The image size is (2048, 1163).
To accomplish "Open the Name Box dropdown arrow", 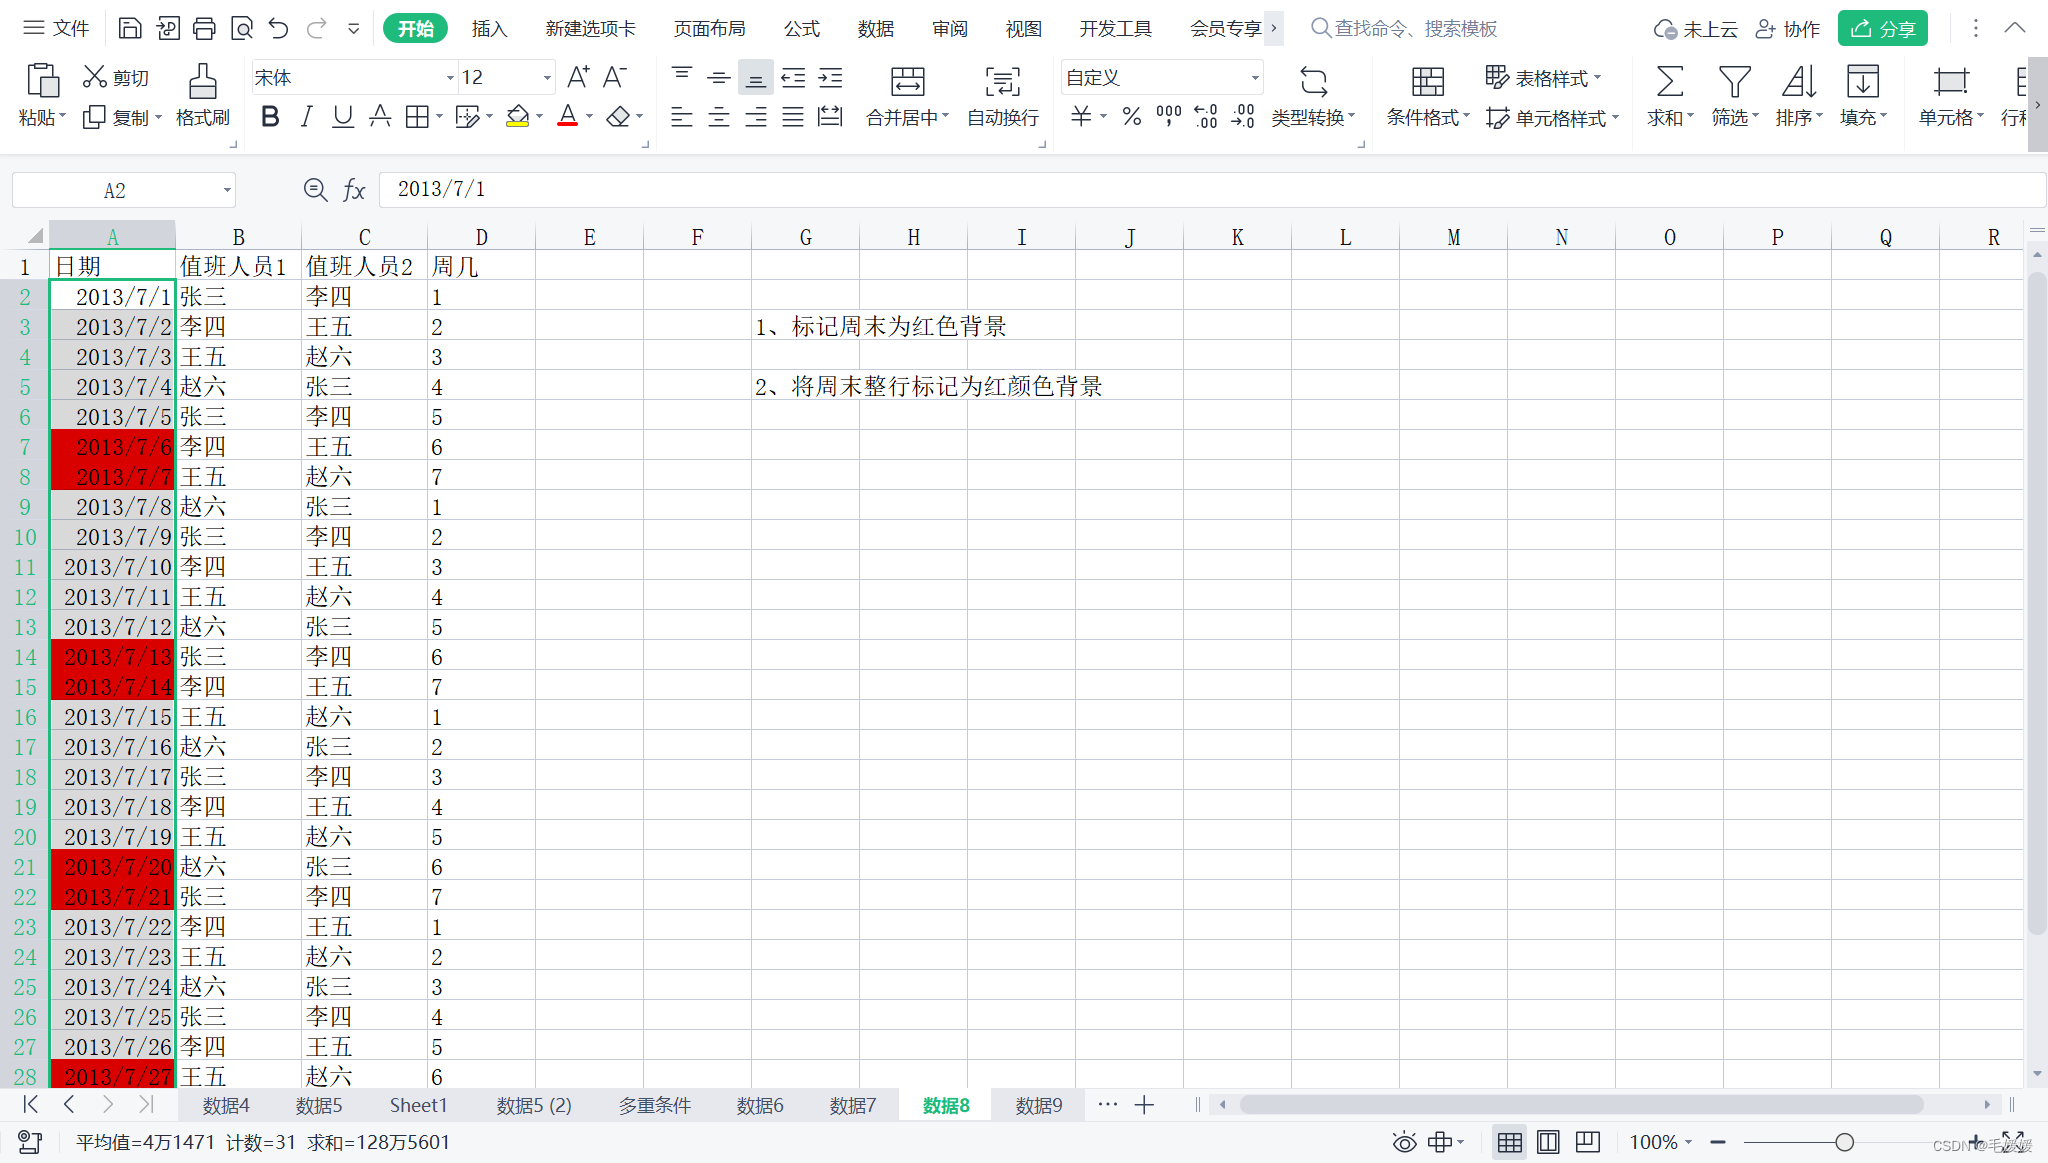I will coord(227,190).
